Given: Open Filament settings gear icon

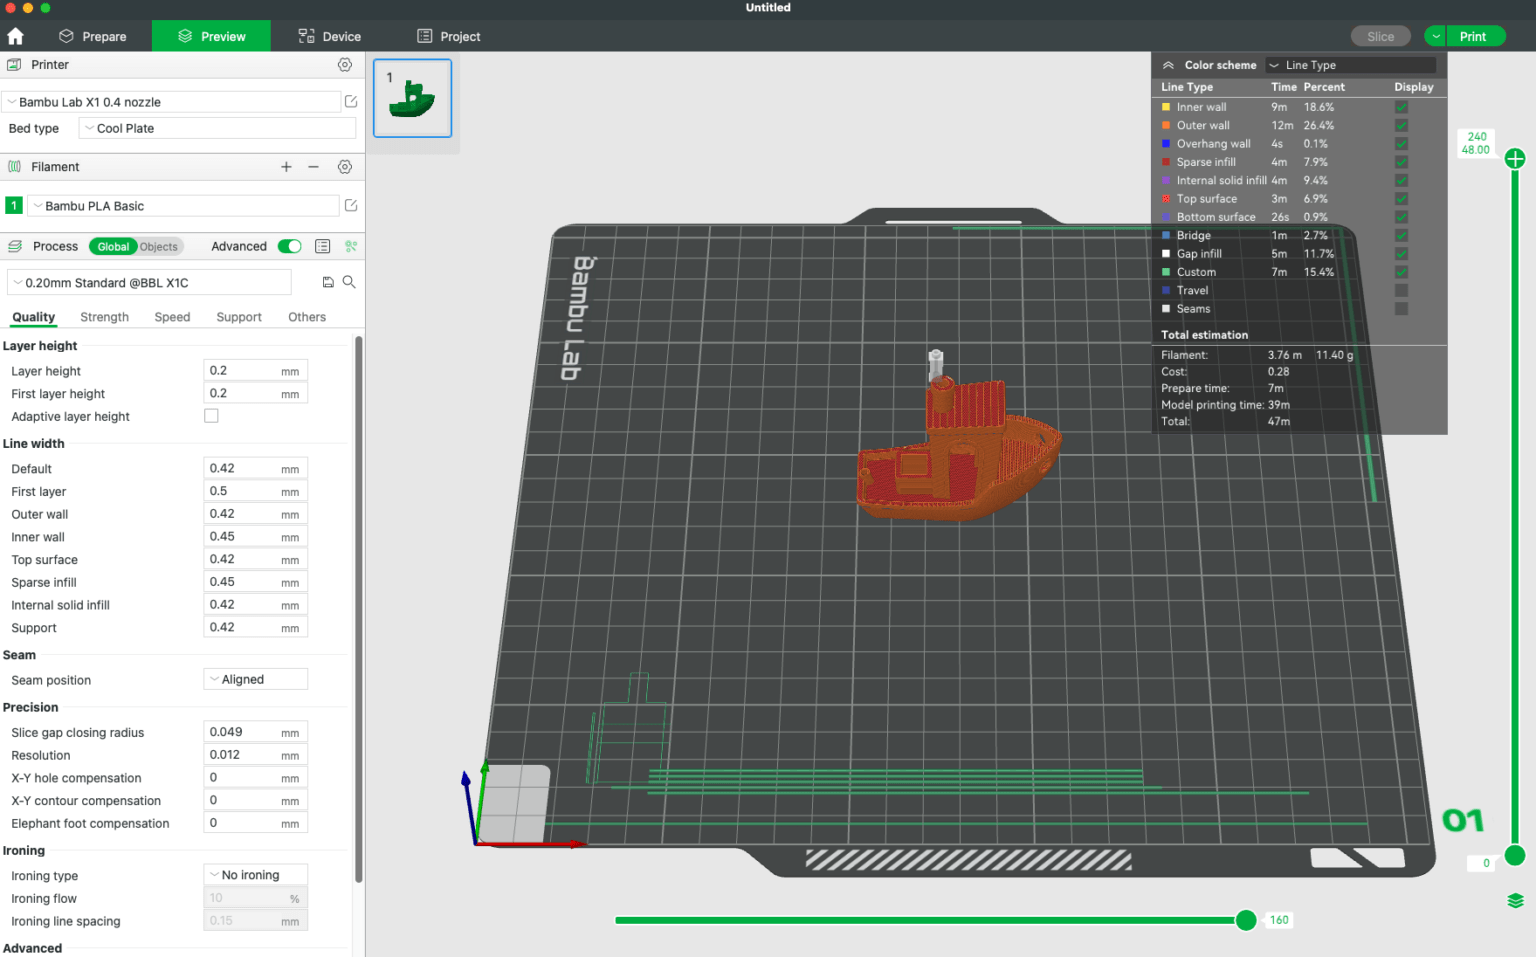Looking at the screenshot, I should pyautogui.click(x=345, y=166).
